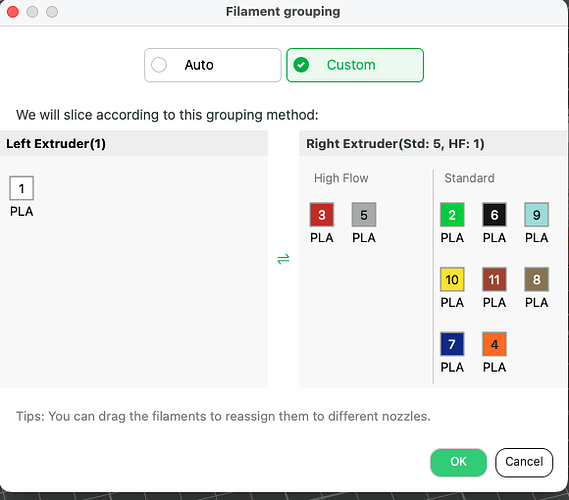This screenshot has height=500, width=569.
Task: Pick light cyan filament 9 swatch
Action: (536, 214)
